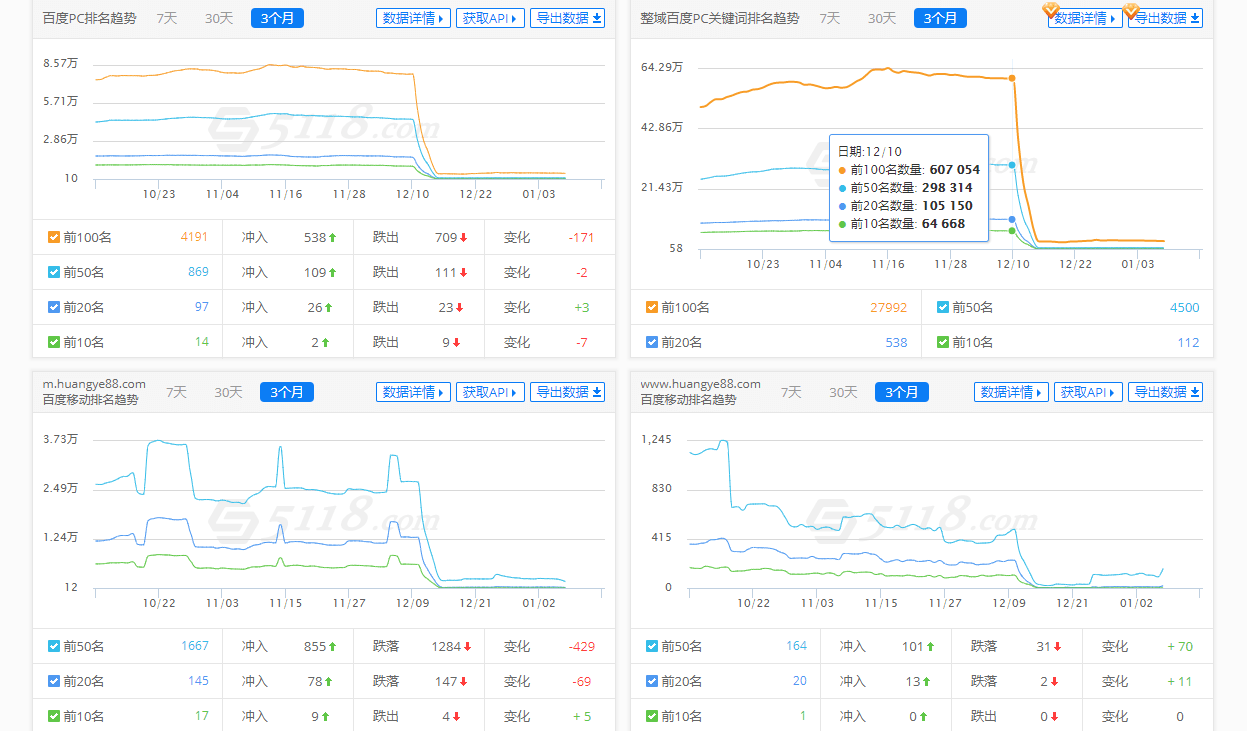Open 获取API in the www.huangye88.com panel
This screenshot has width=1247, height=731.
(1088, 392)
